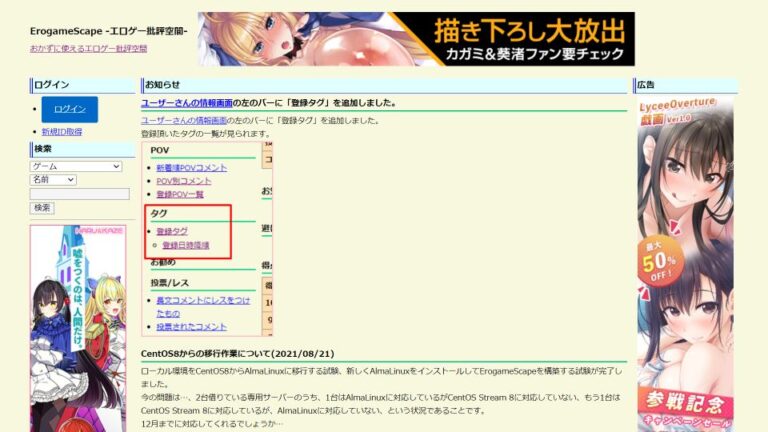Open the 新規ID取得 link

[x=61, y=131]
